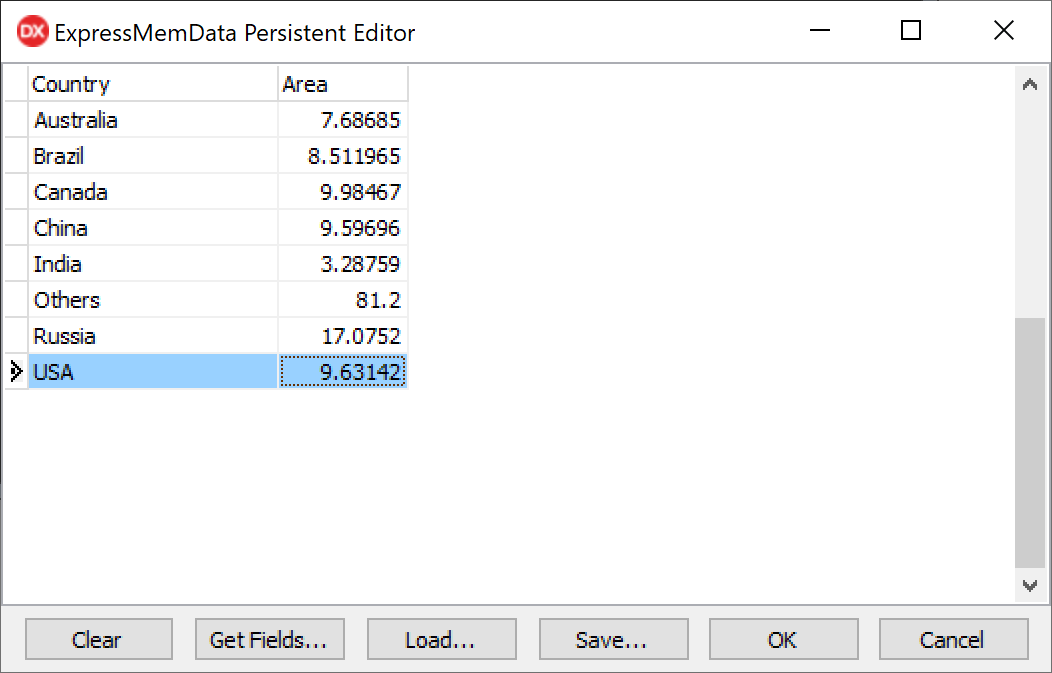Click the scroll down arrow
This screenshot has height=673, width=1052.
tap(1029, 584)
